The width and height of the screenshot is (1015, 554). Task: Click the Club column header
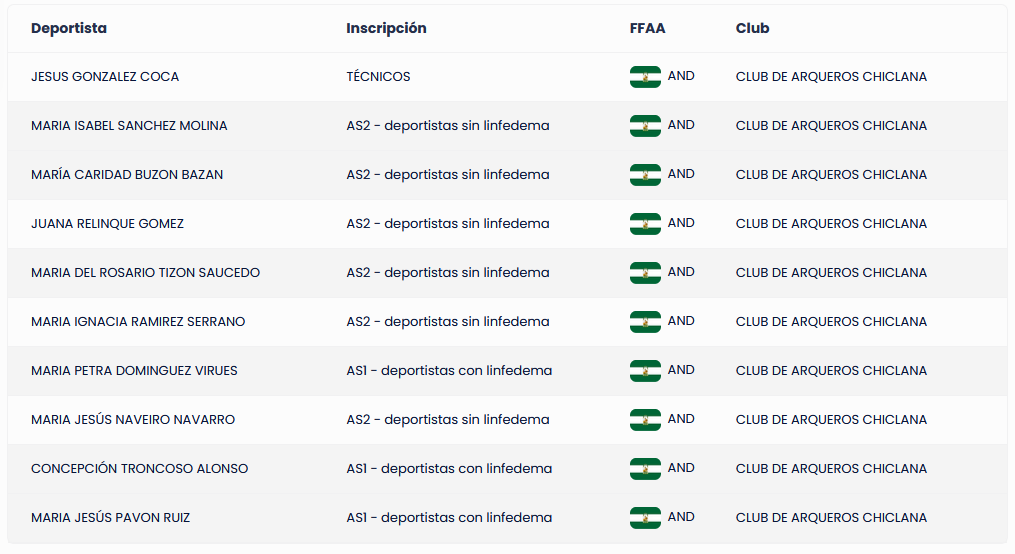(x=752, y=28)
